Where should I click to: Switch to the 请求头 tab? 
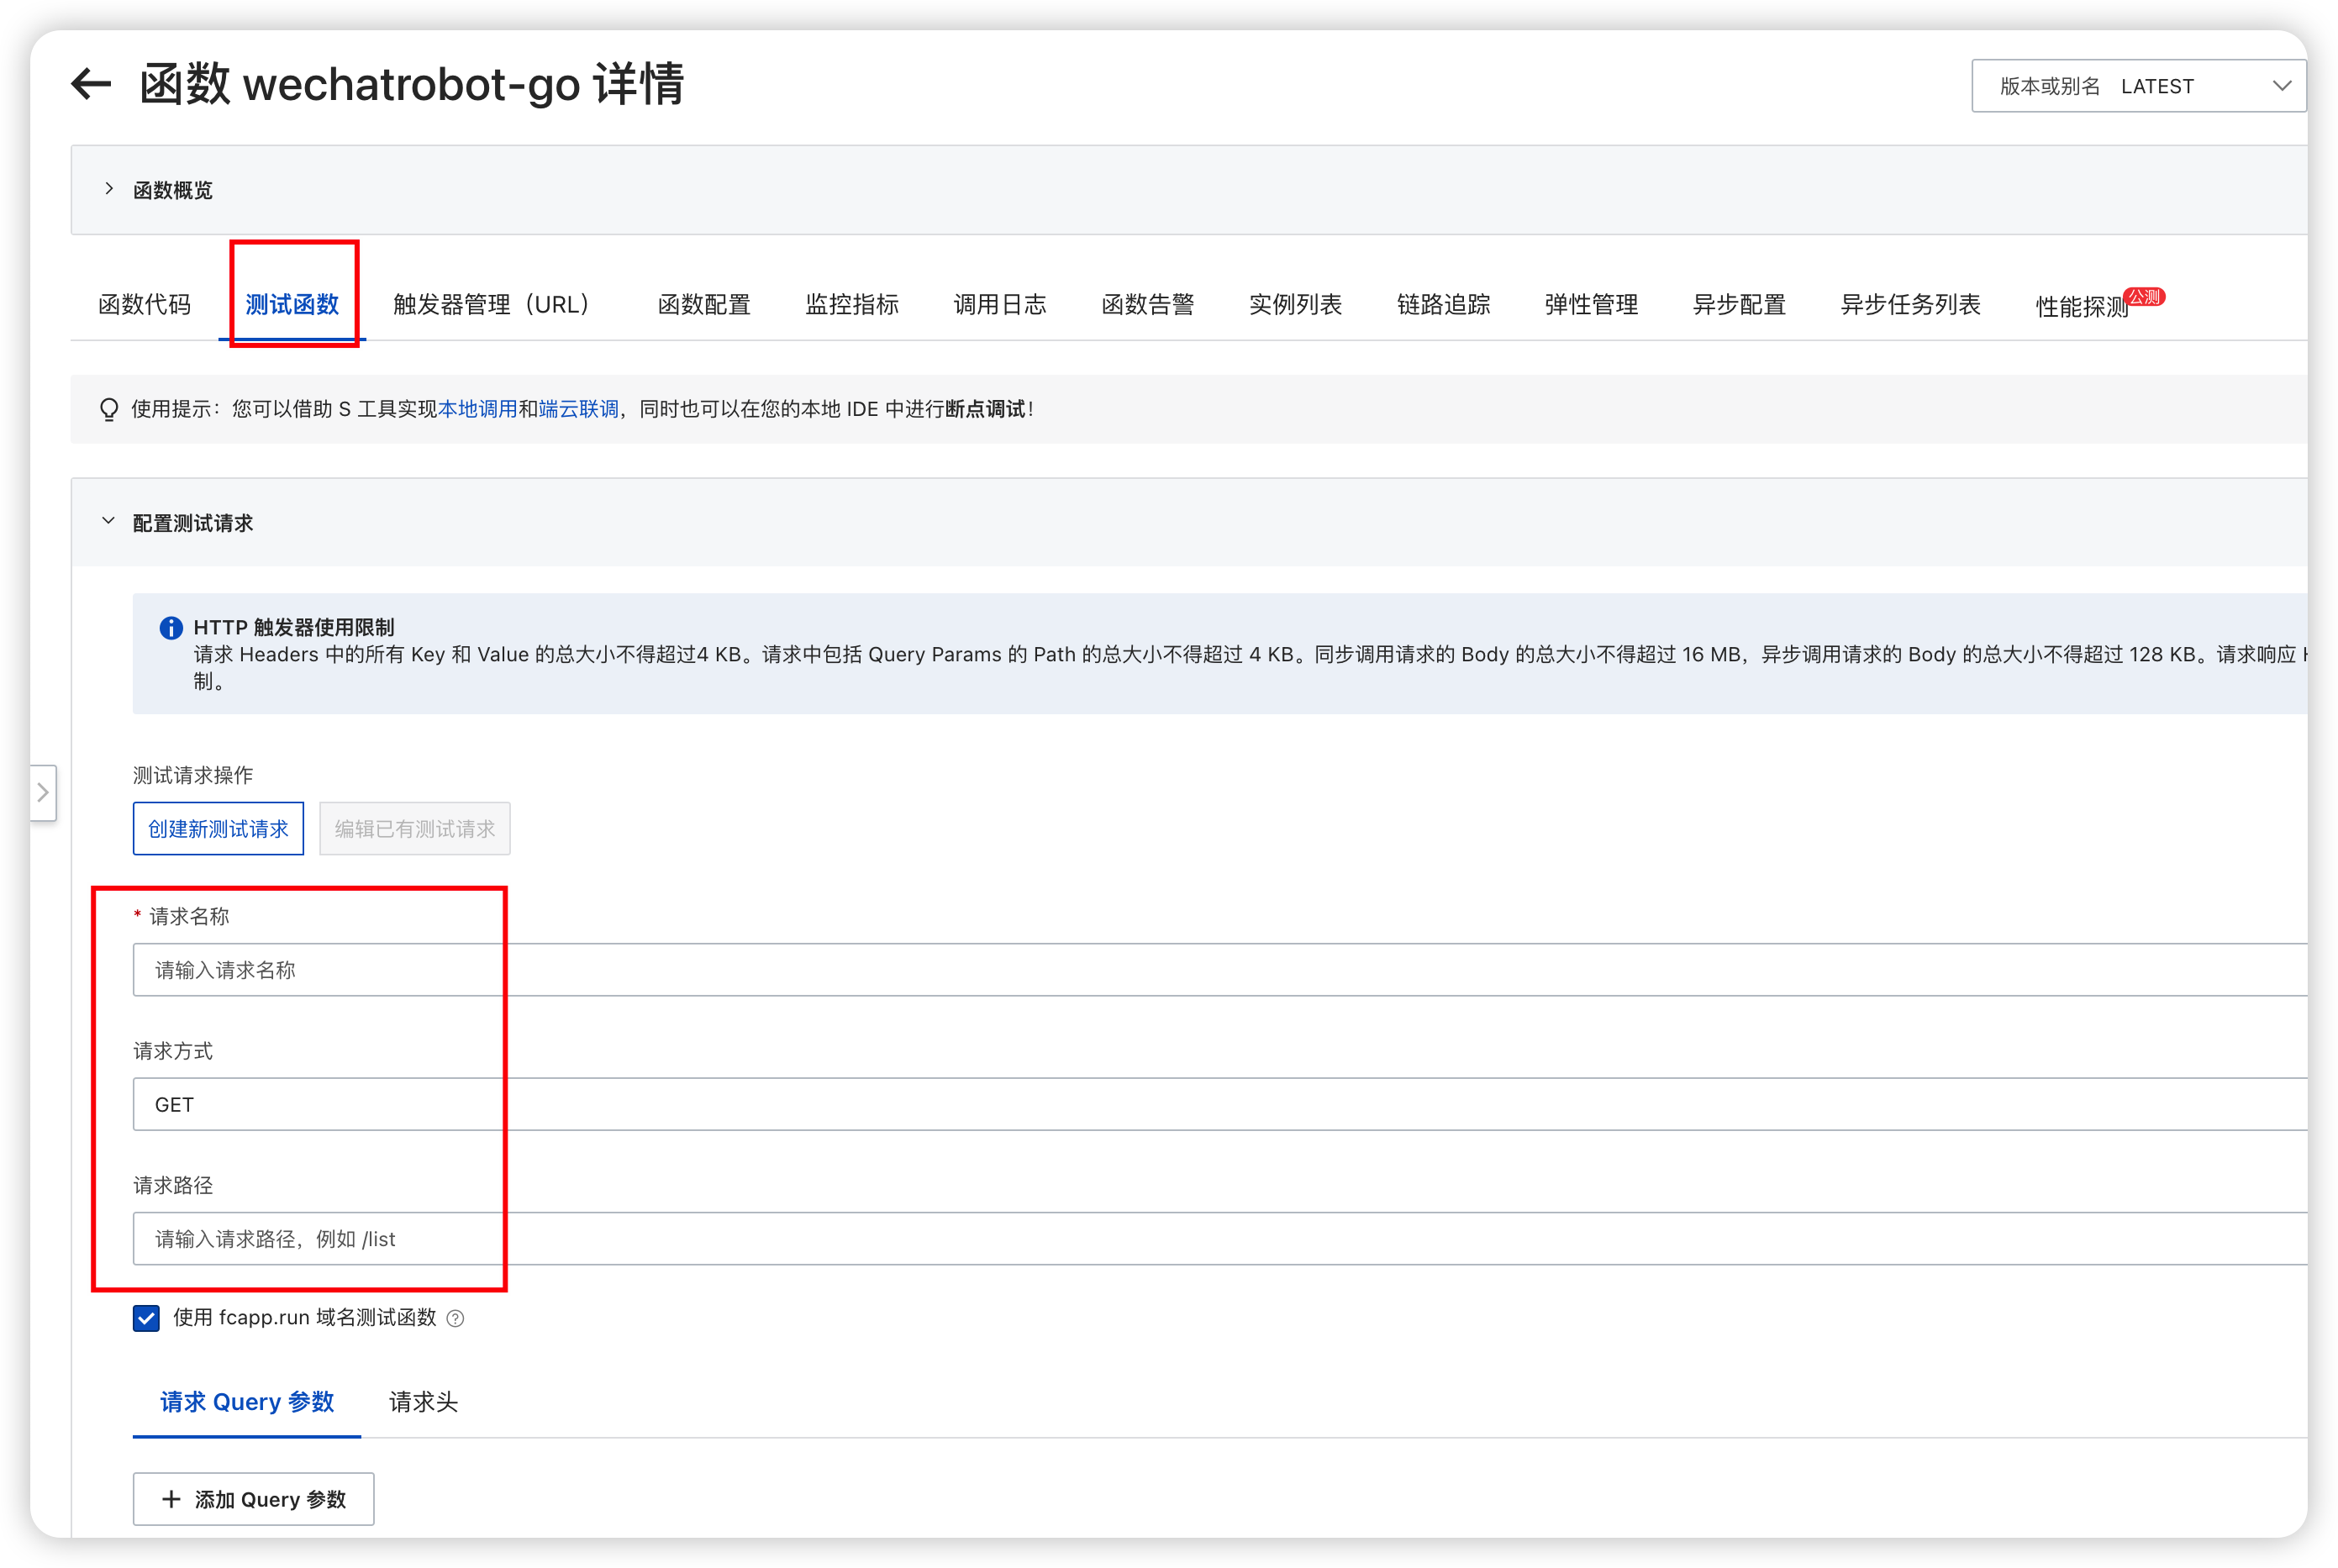[423, 1402]
